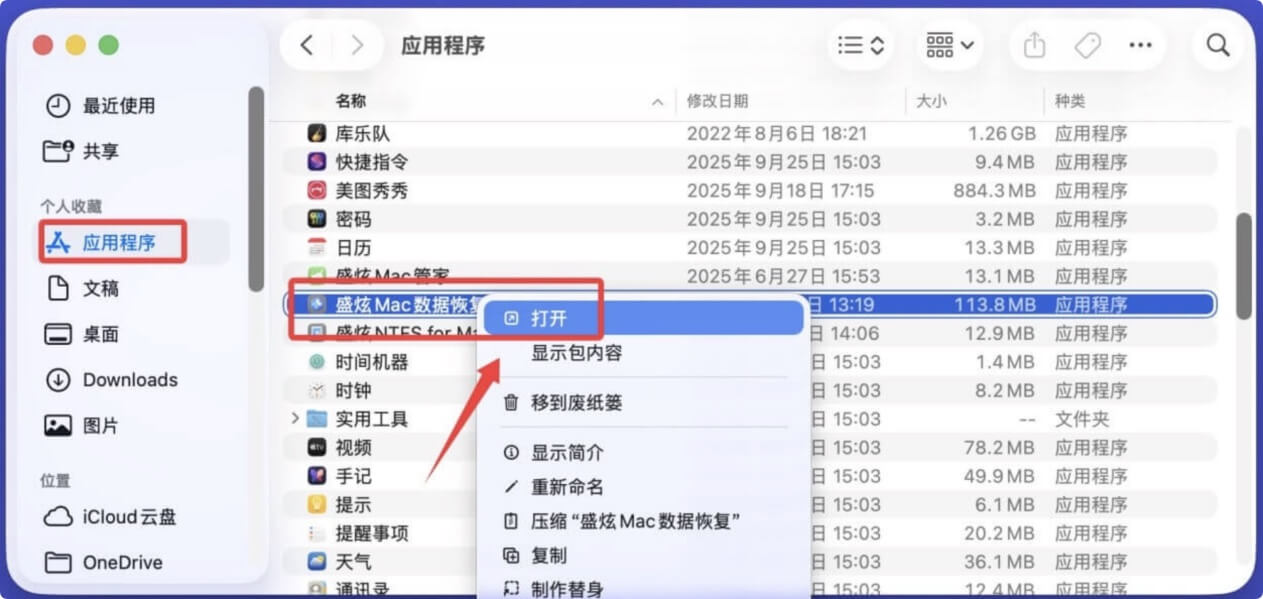The height and width of the screenshot is (599, 1263).
Task: Toggle the list view mode button
Action: [x=852, y=44]
